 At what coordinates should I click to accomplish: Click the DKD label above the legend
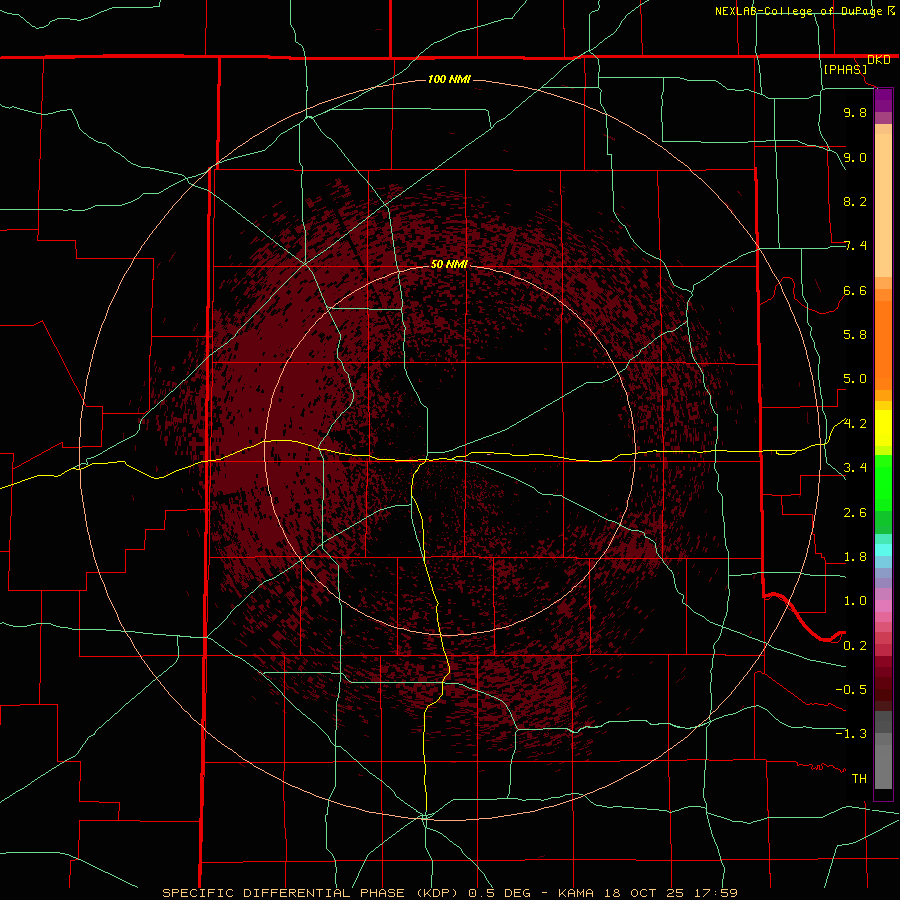click(x=879, y=60)
